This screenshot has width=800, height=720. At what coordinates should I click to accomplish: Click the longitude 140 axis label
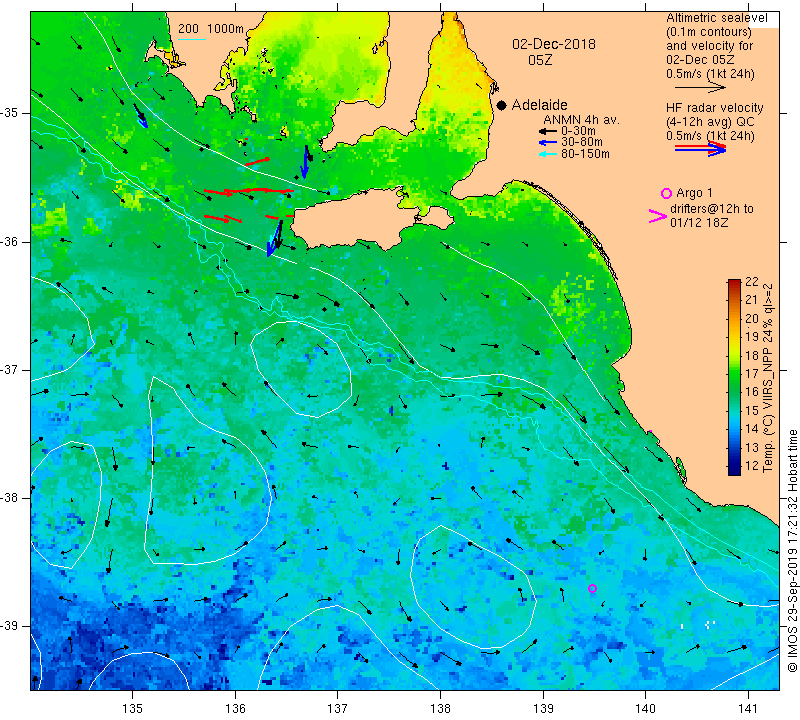coord(645,709)
